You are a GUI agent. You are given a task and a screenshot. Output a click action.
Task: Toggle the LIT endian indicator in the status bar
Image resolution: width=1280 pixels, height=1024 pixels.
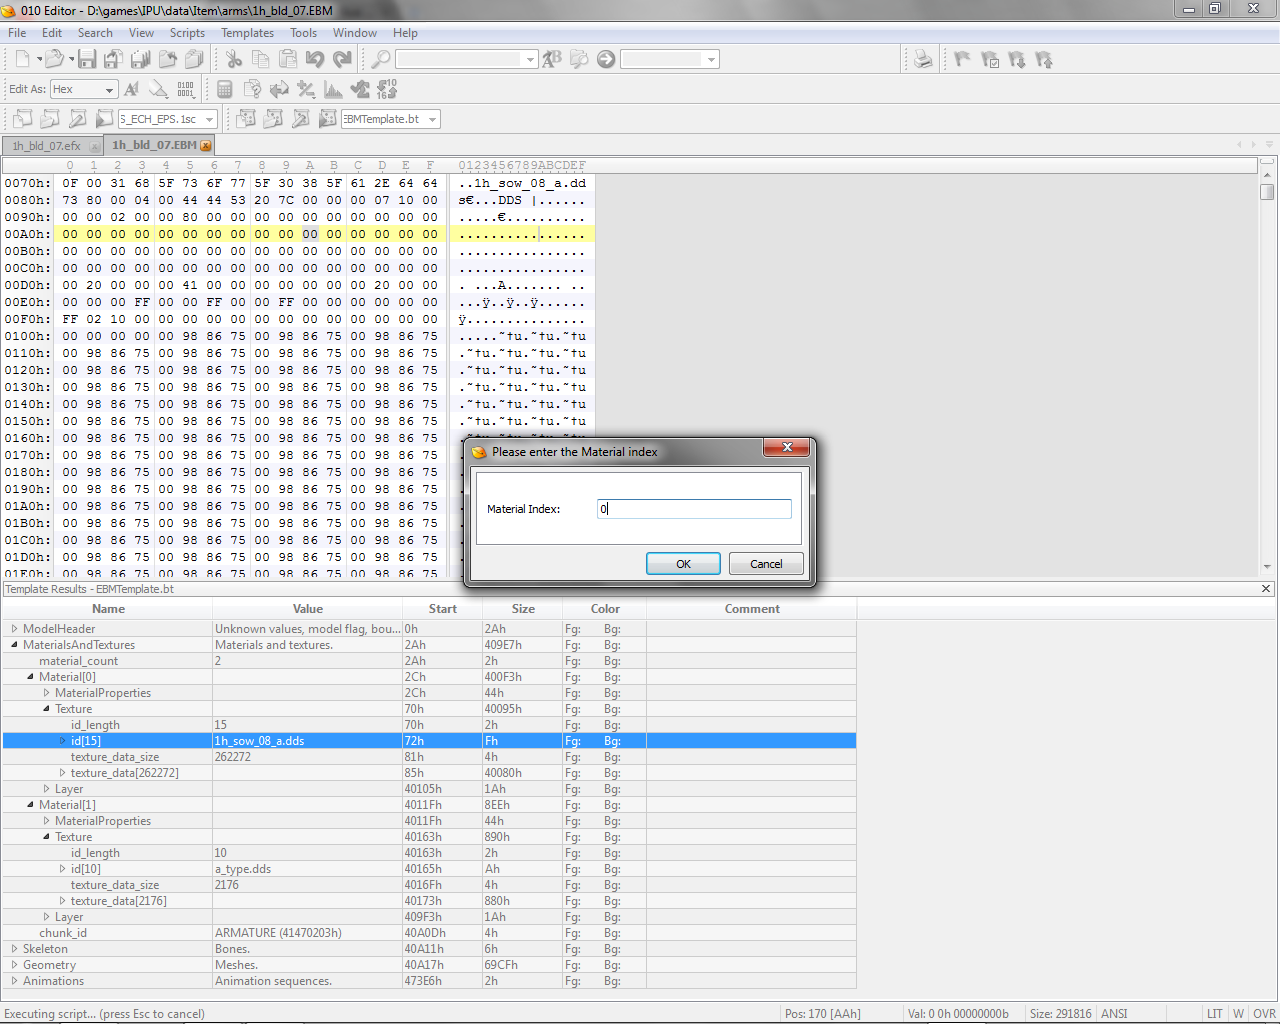tap(1214, 1013)
